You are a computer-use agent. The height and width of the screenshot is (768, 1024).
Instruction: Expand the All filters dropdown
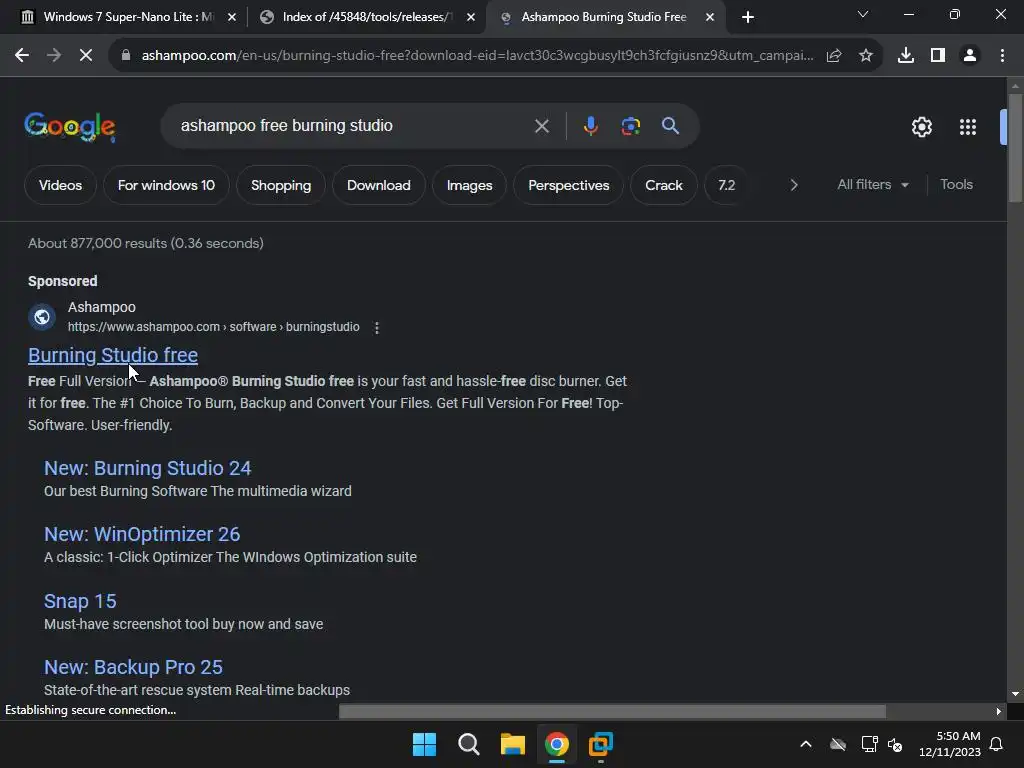coord(872,185)
